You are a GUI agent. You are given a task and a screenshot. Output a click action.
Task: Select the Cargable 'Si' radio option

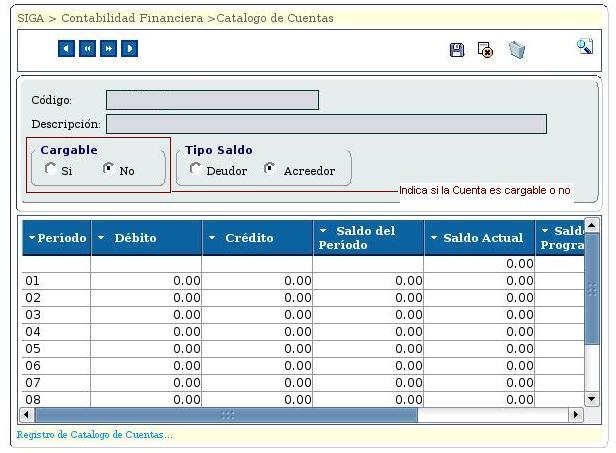tap(51, 170)
